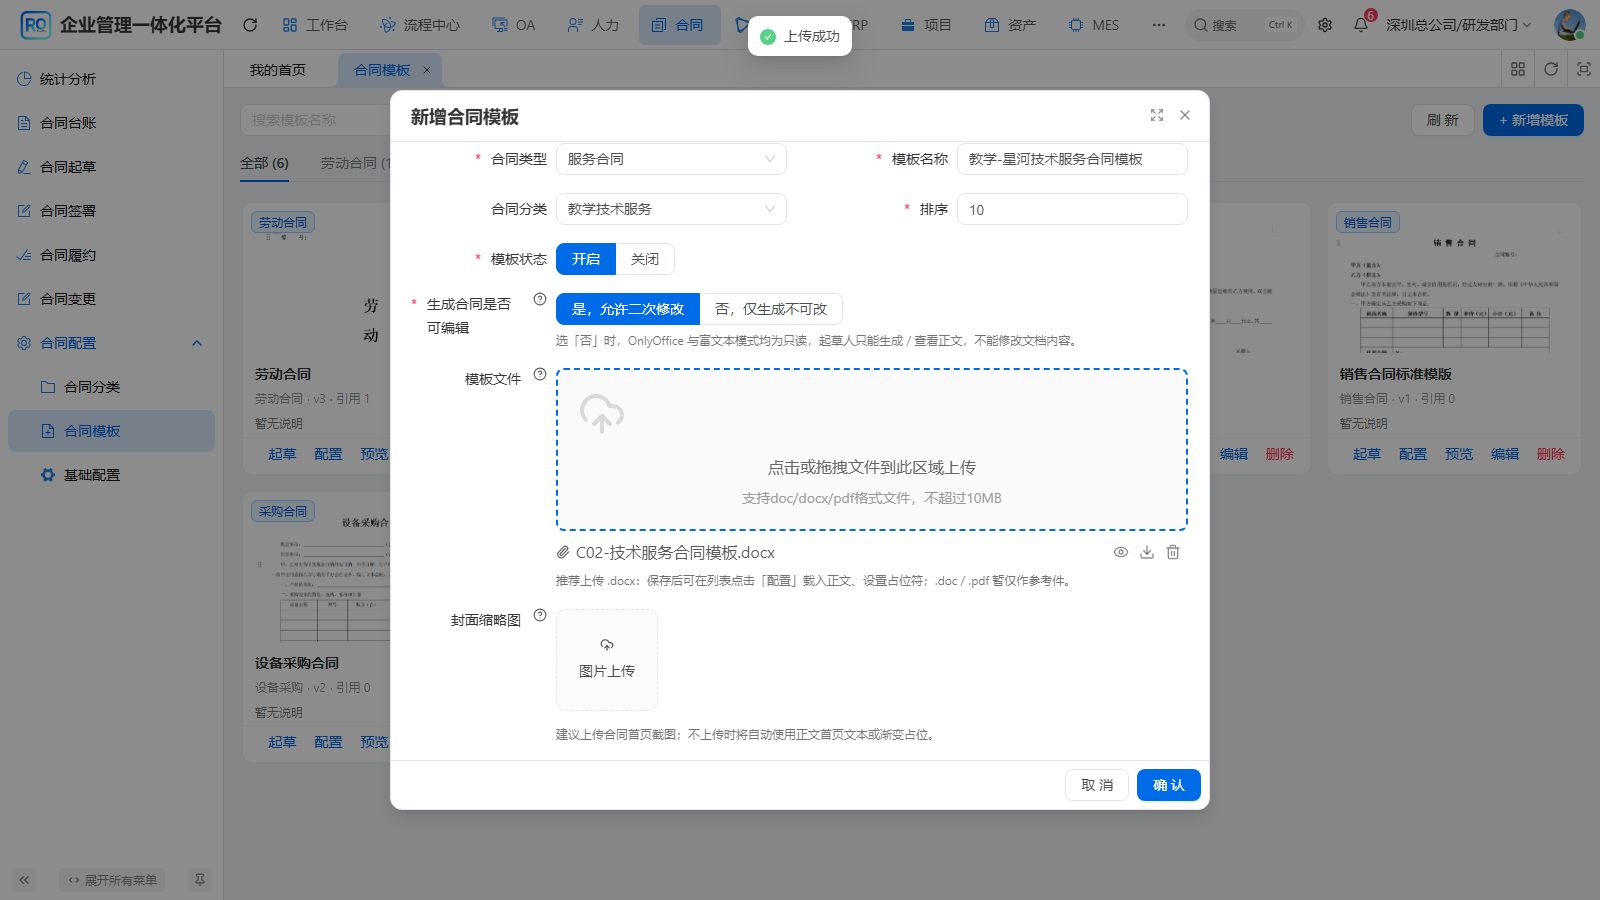This screenshot has height=900, width=1600.
Task: Open the 合同分类 dropdown
Action: [x=671, y=209]
